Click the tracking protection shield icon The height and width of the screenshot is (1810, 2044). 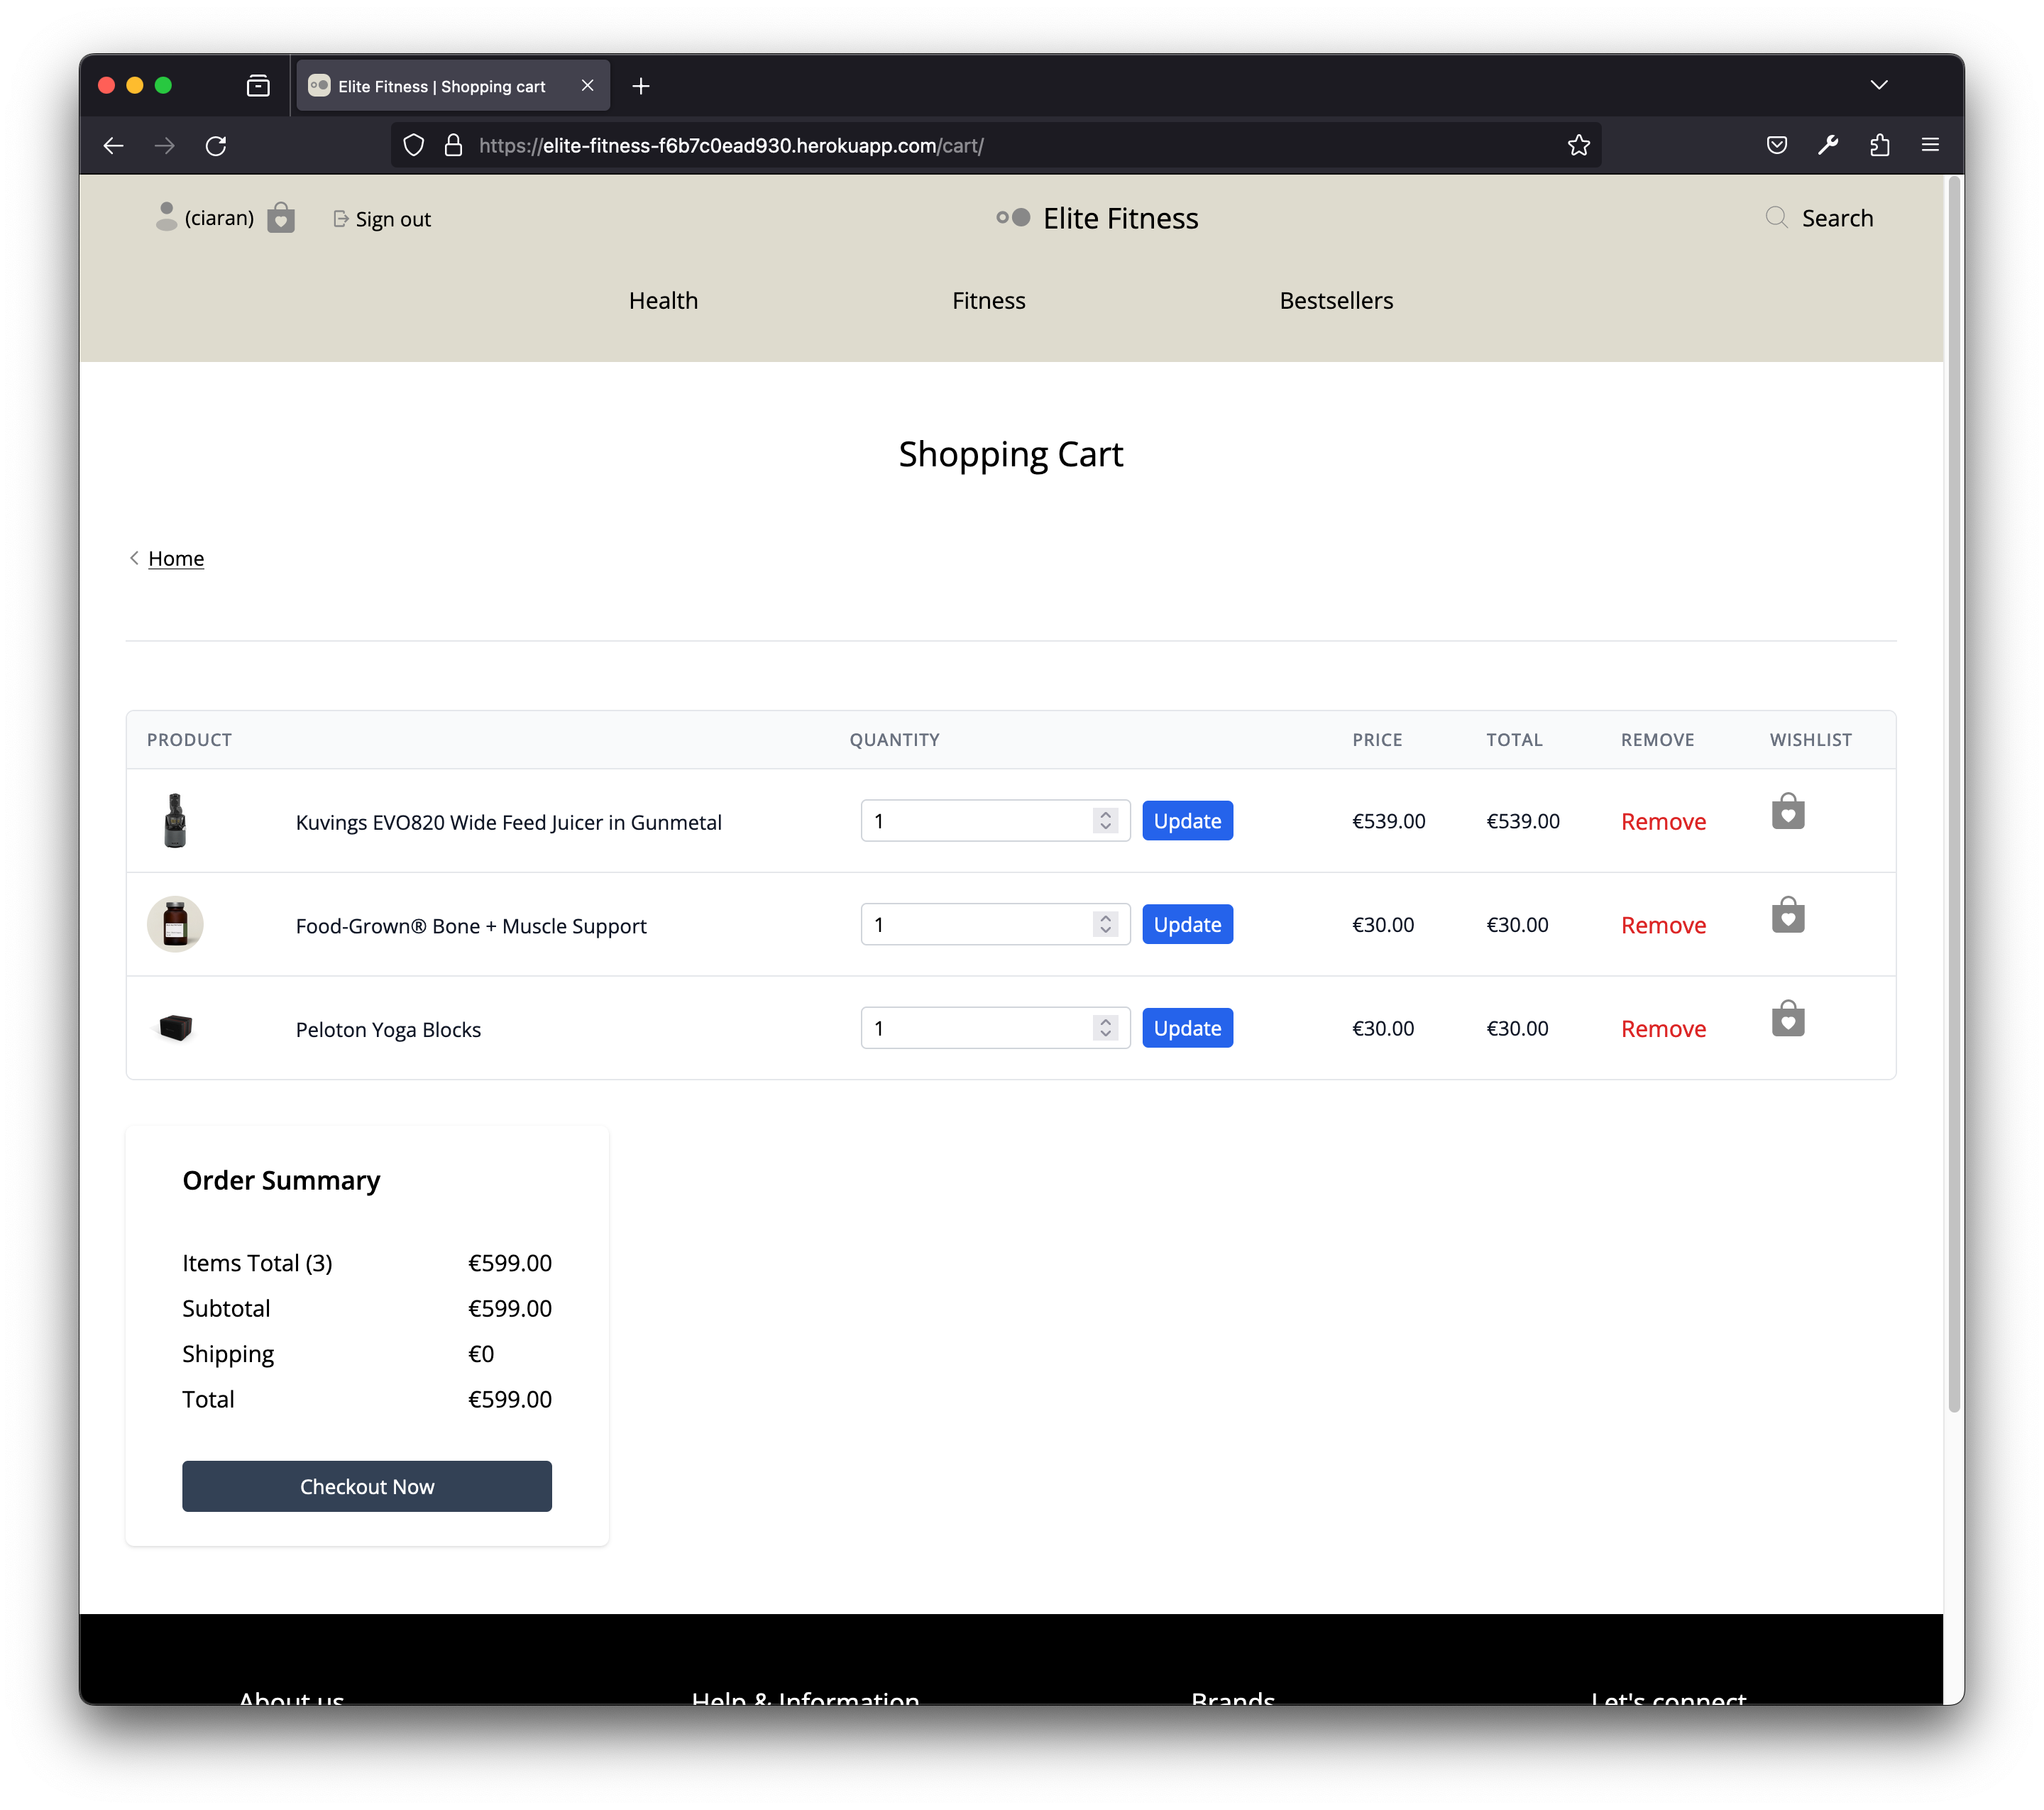pyautogui.click(x=414, y=146)
